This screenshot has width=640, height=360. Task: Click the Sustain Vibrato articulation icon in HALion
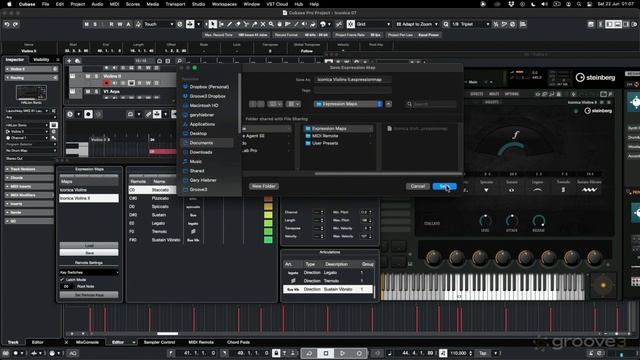coord(589,190)
